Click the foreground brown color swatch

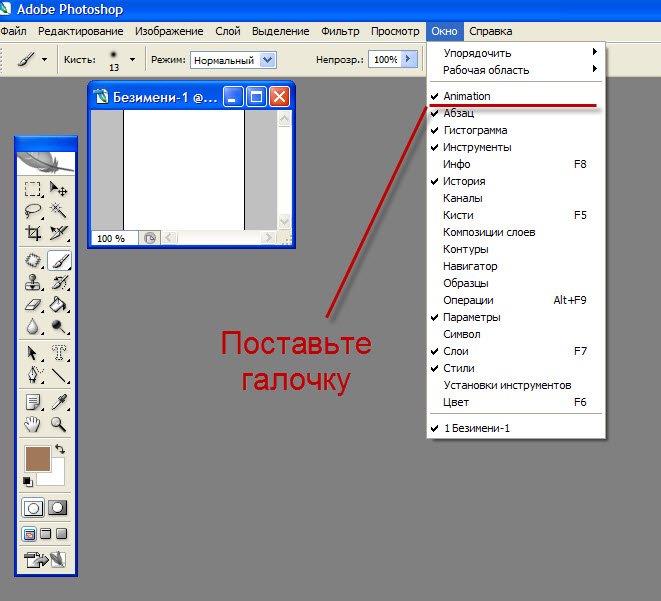click(x=37, y=458)
